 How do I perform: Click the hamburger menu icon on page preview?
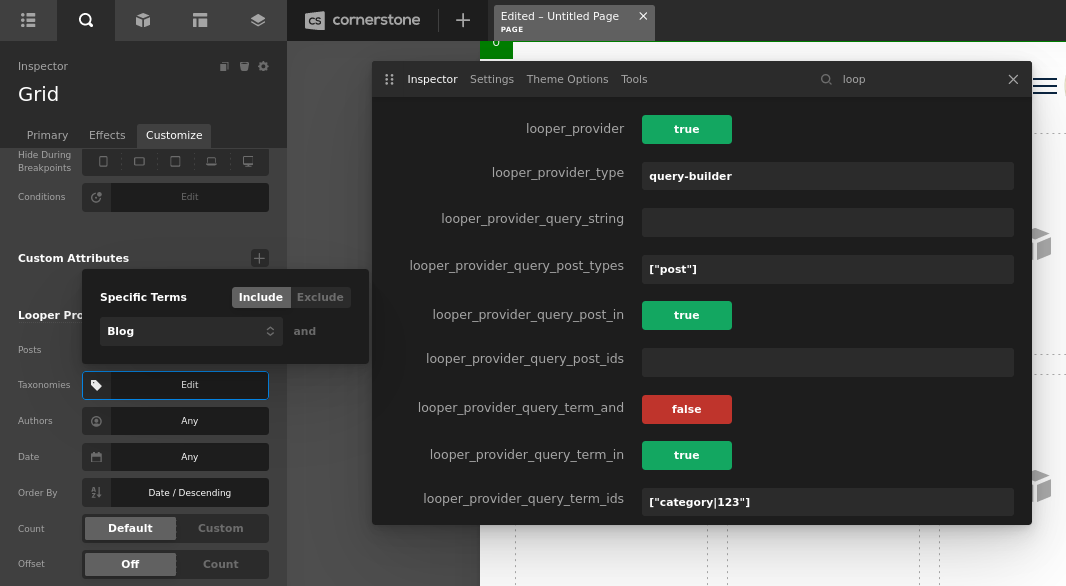pyautogui.click(x=1044, y=86)
